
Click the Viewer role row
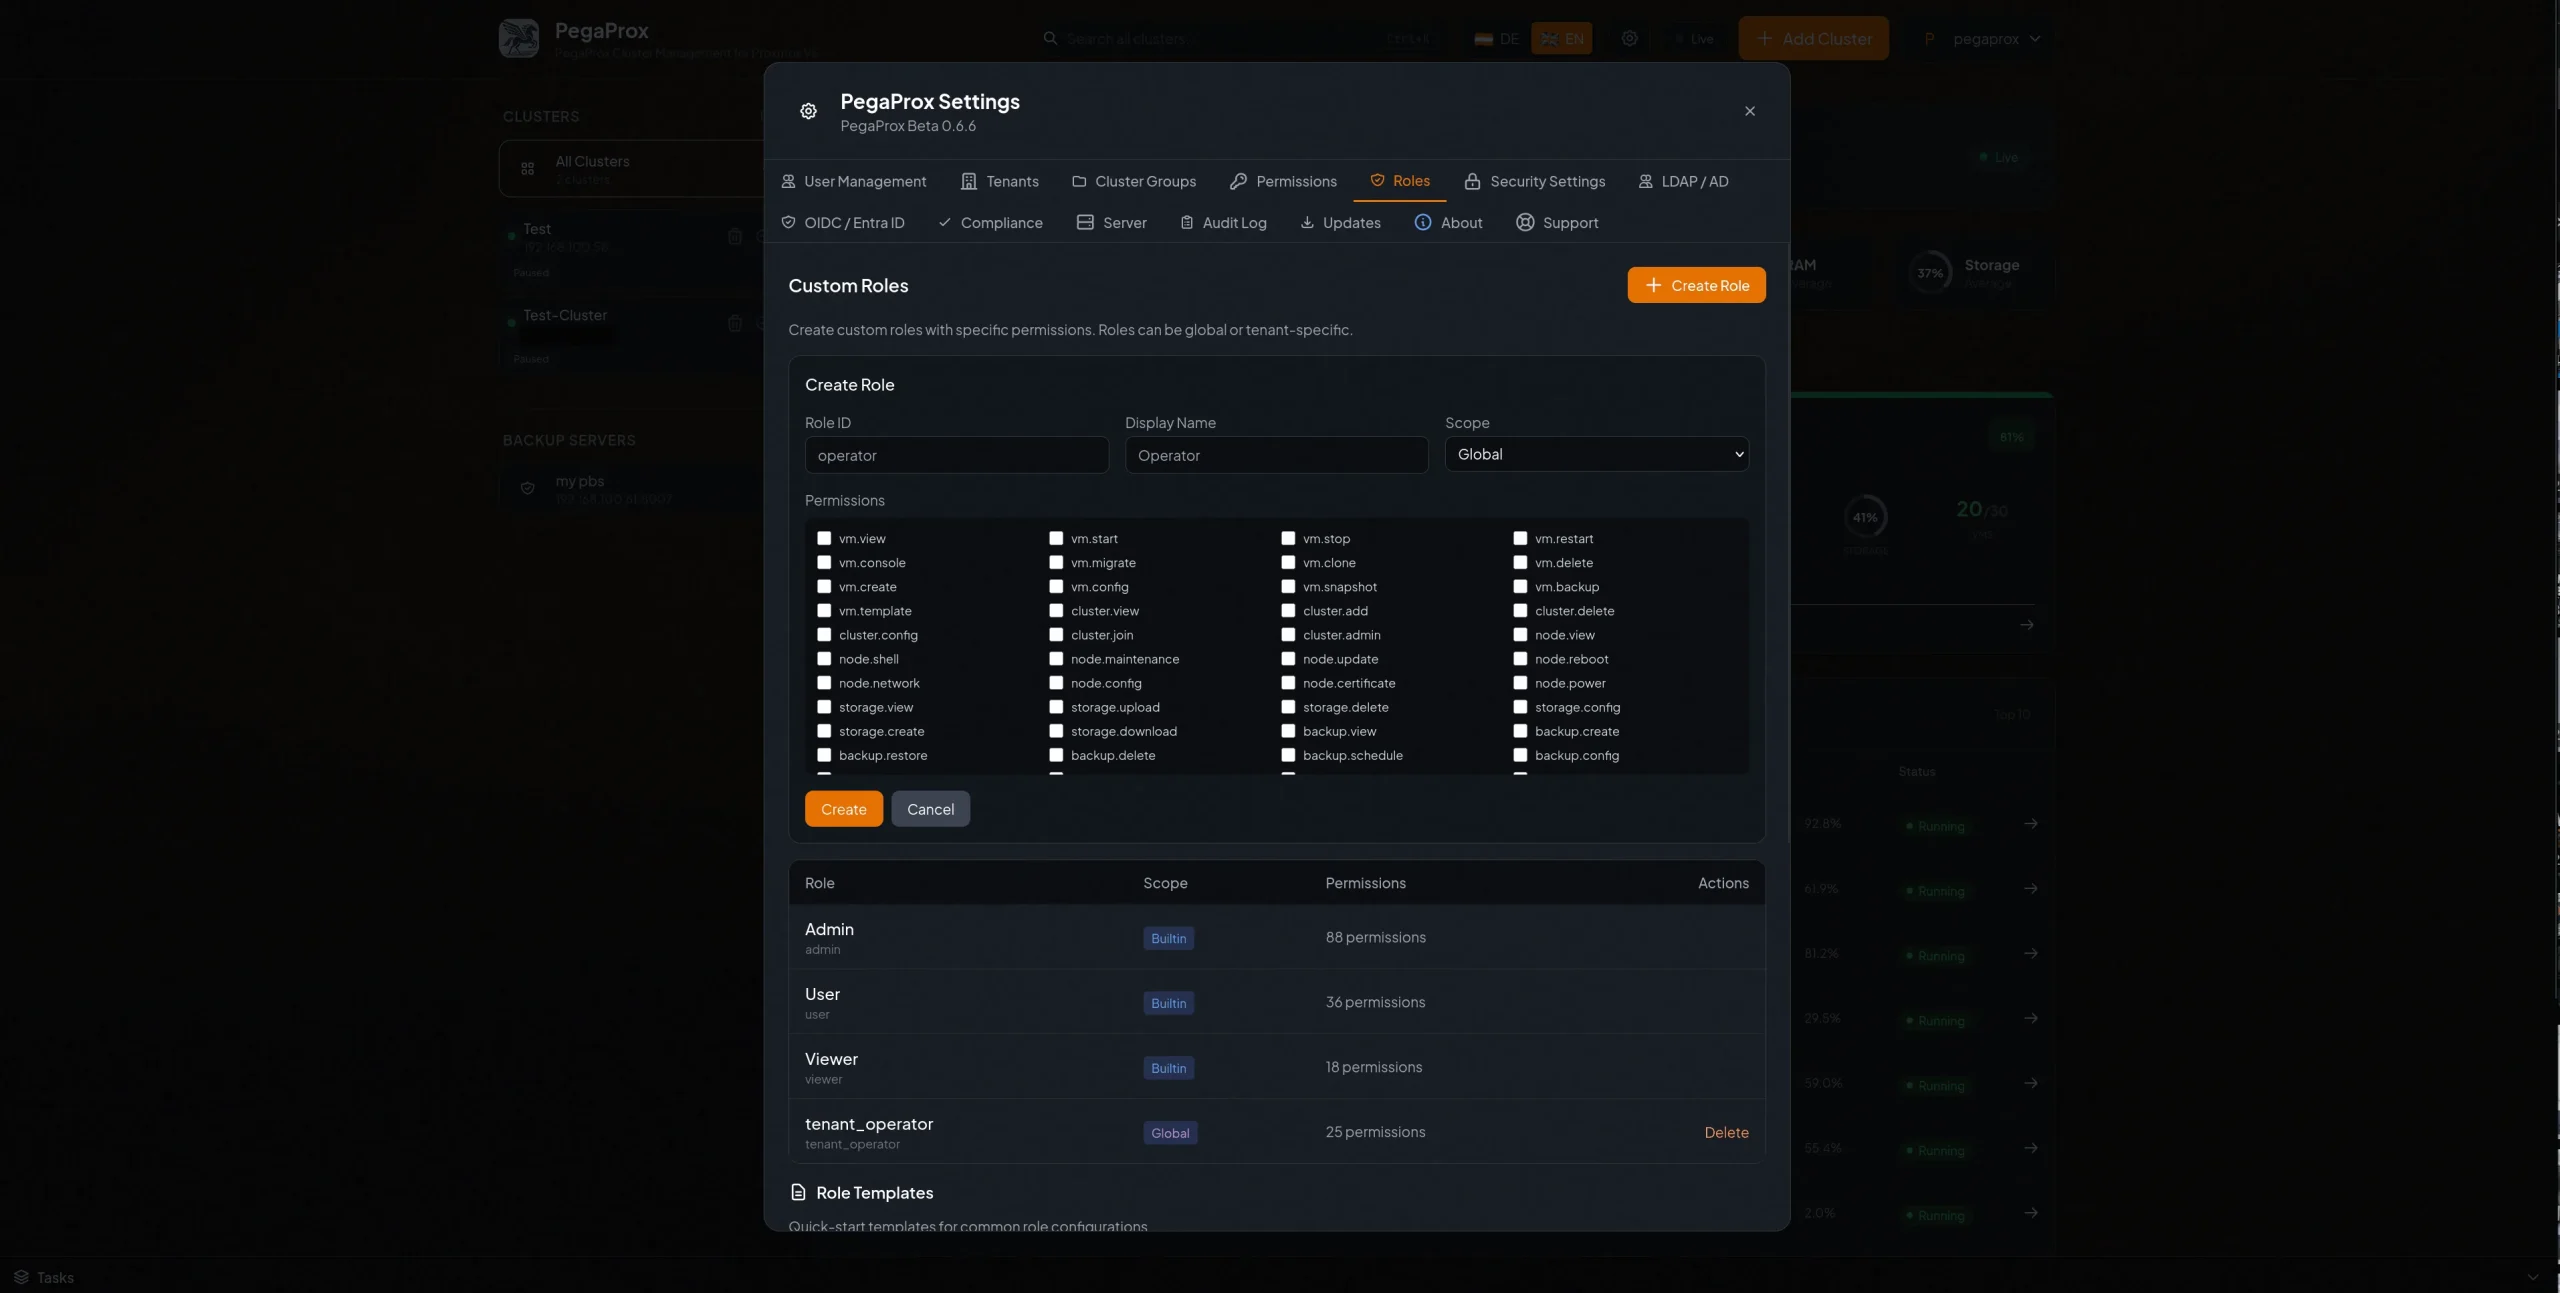pyautogui.click(x=1276, y=1067)
